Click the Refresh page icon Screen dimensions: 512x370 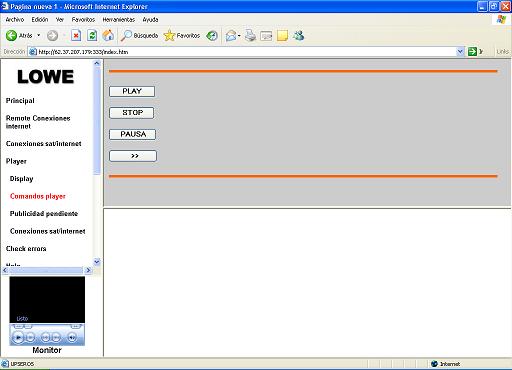coord(92,35)
